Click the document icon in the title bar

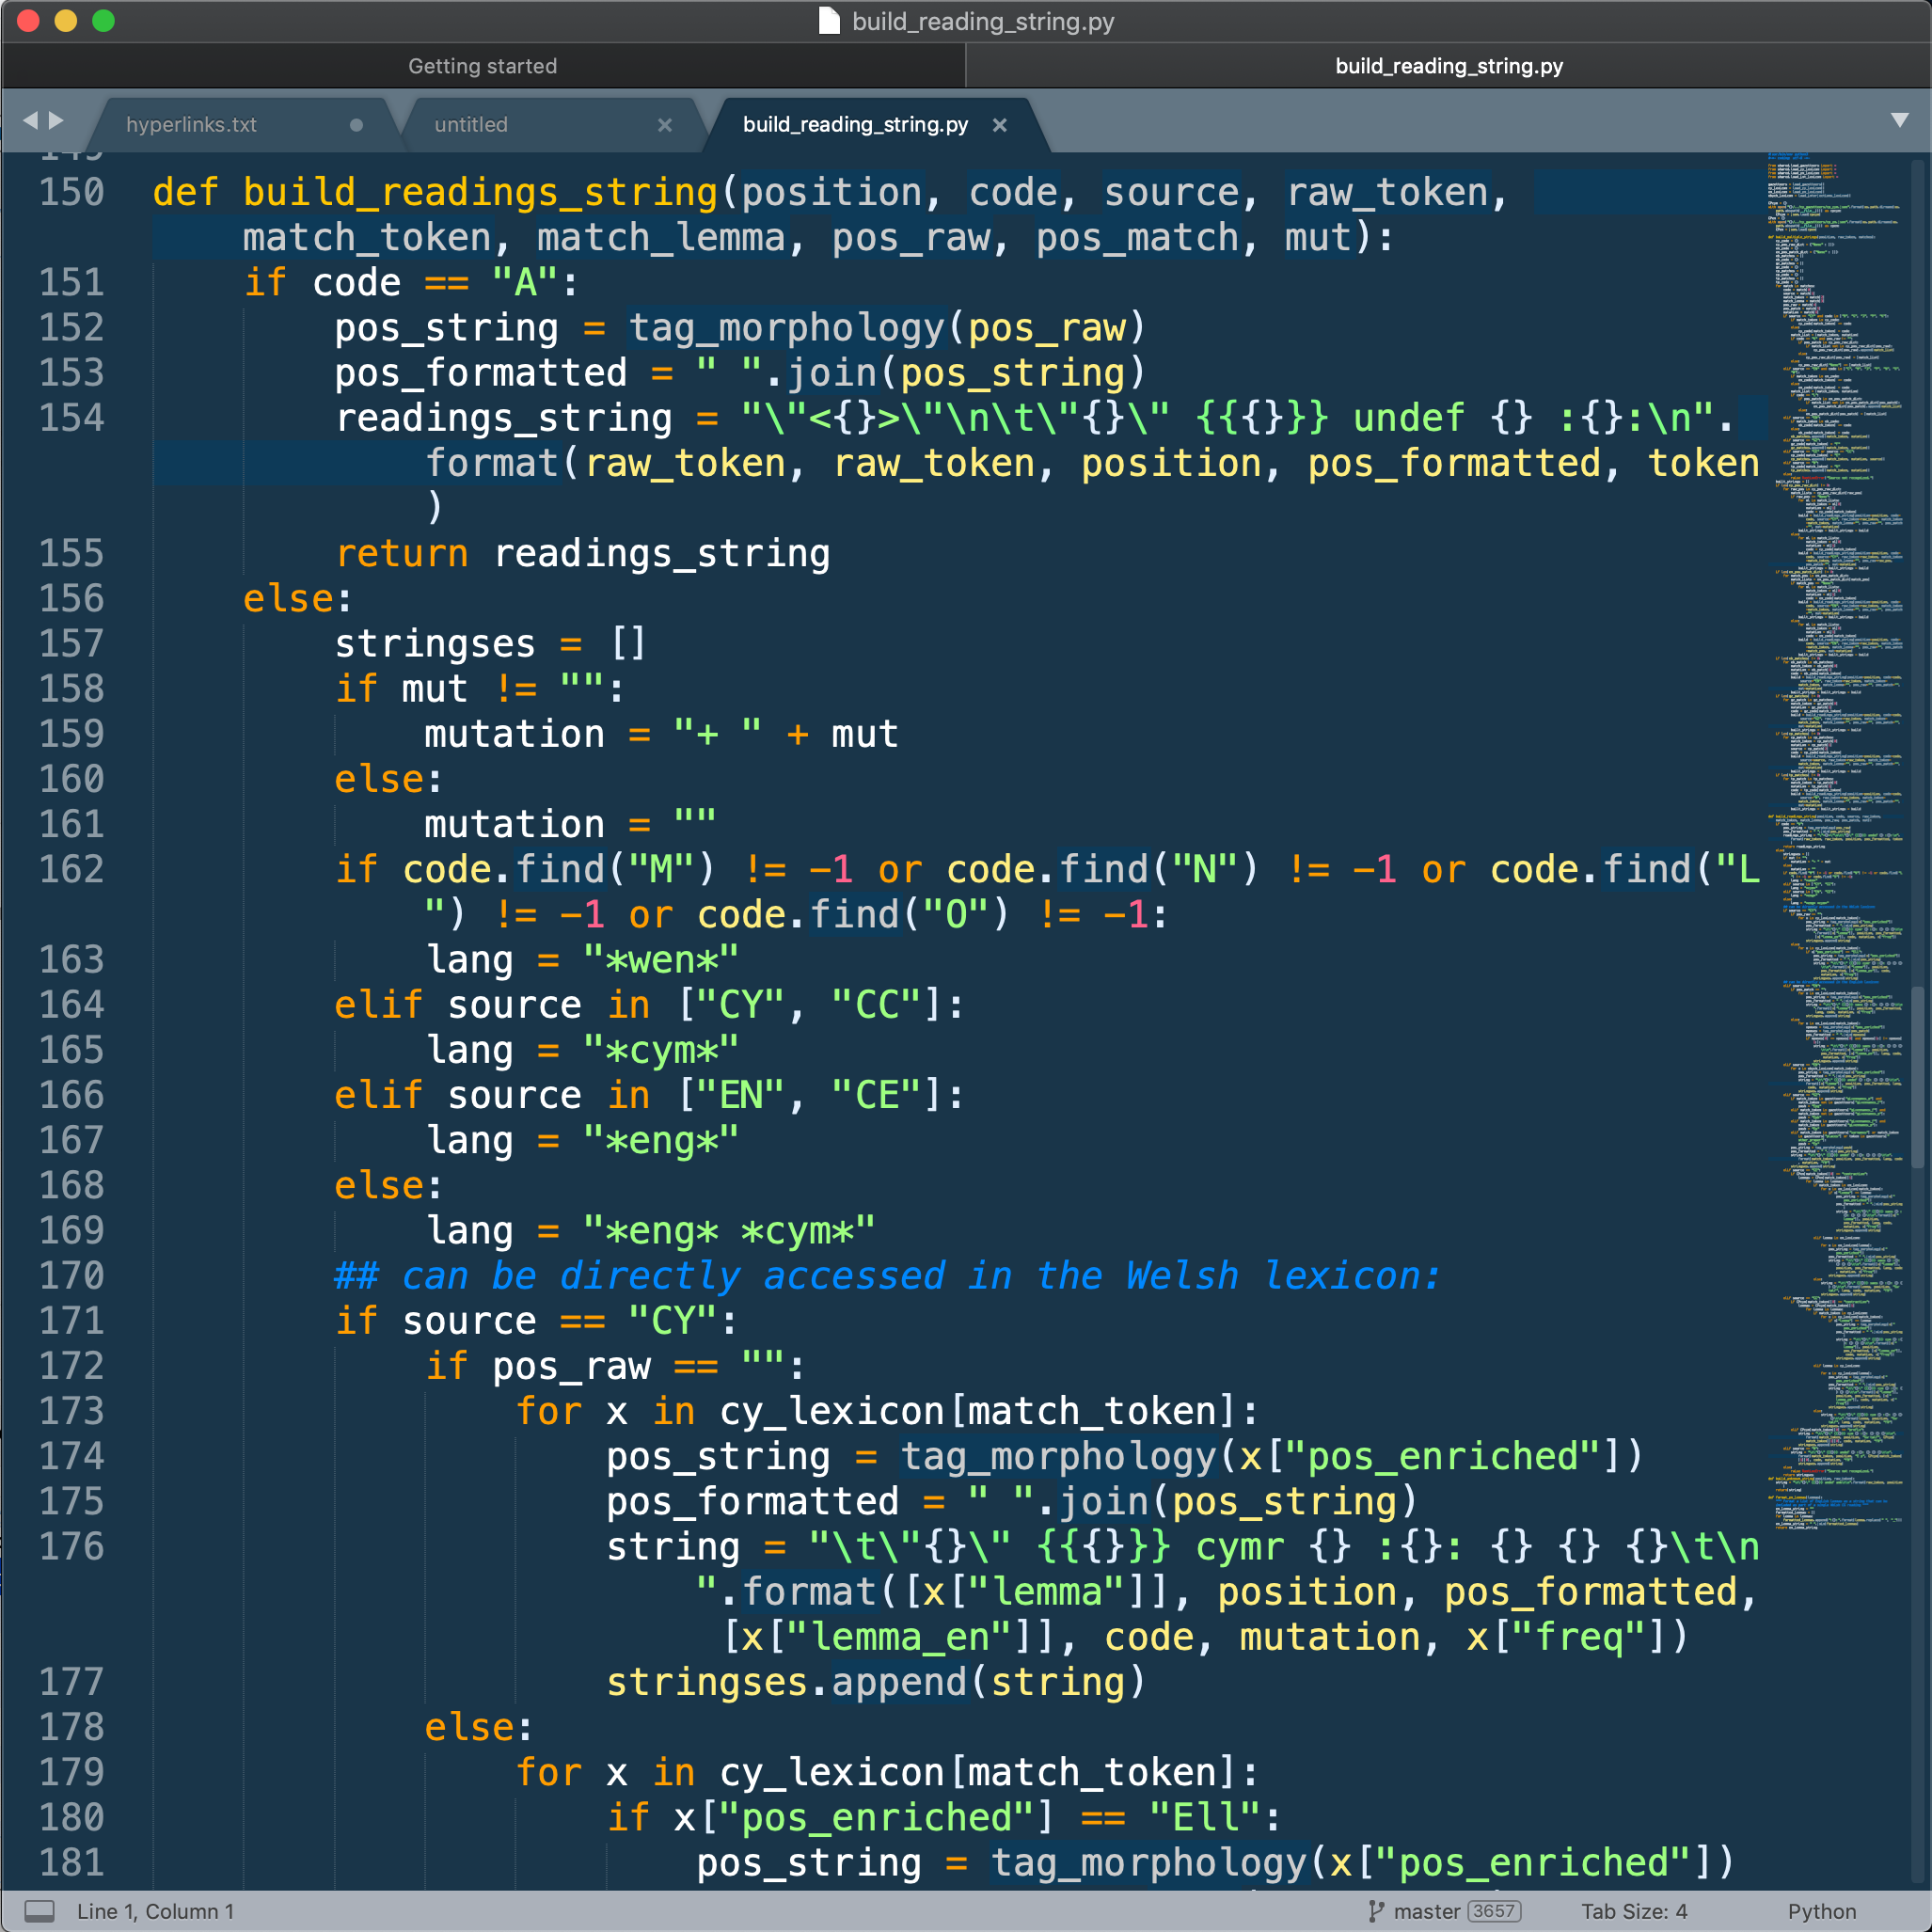click(828, 21)
